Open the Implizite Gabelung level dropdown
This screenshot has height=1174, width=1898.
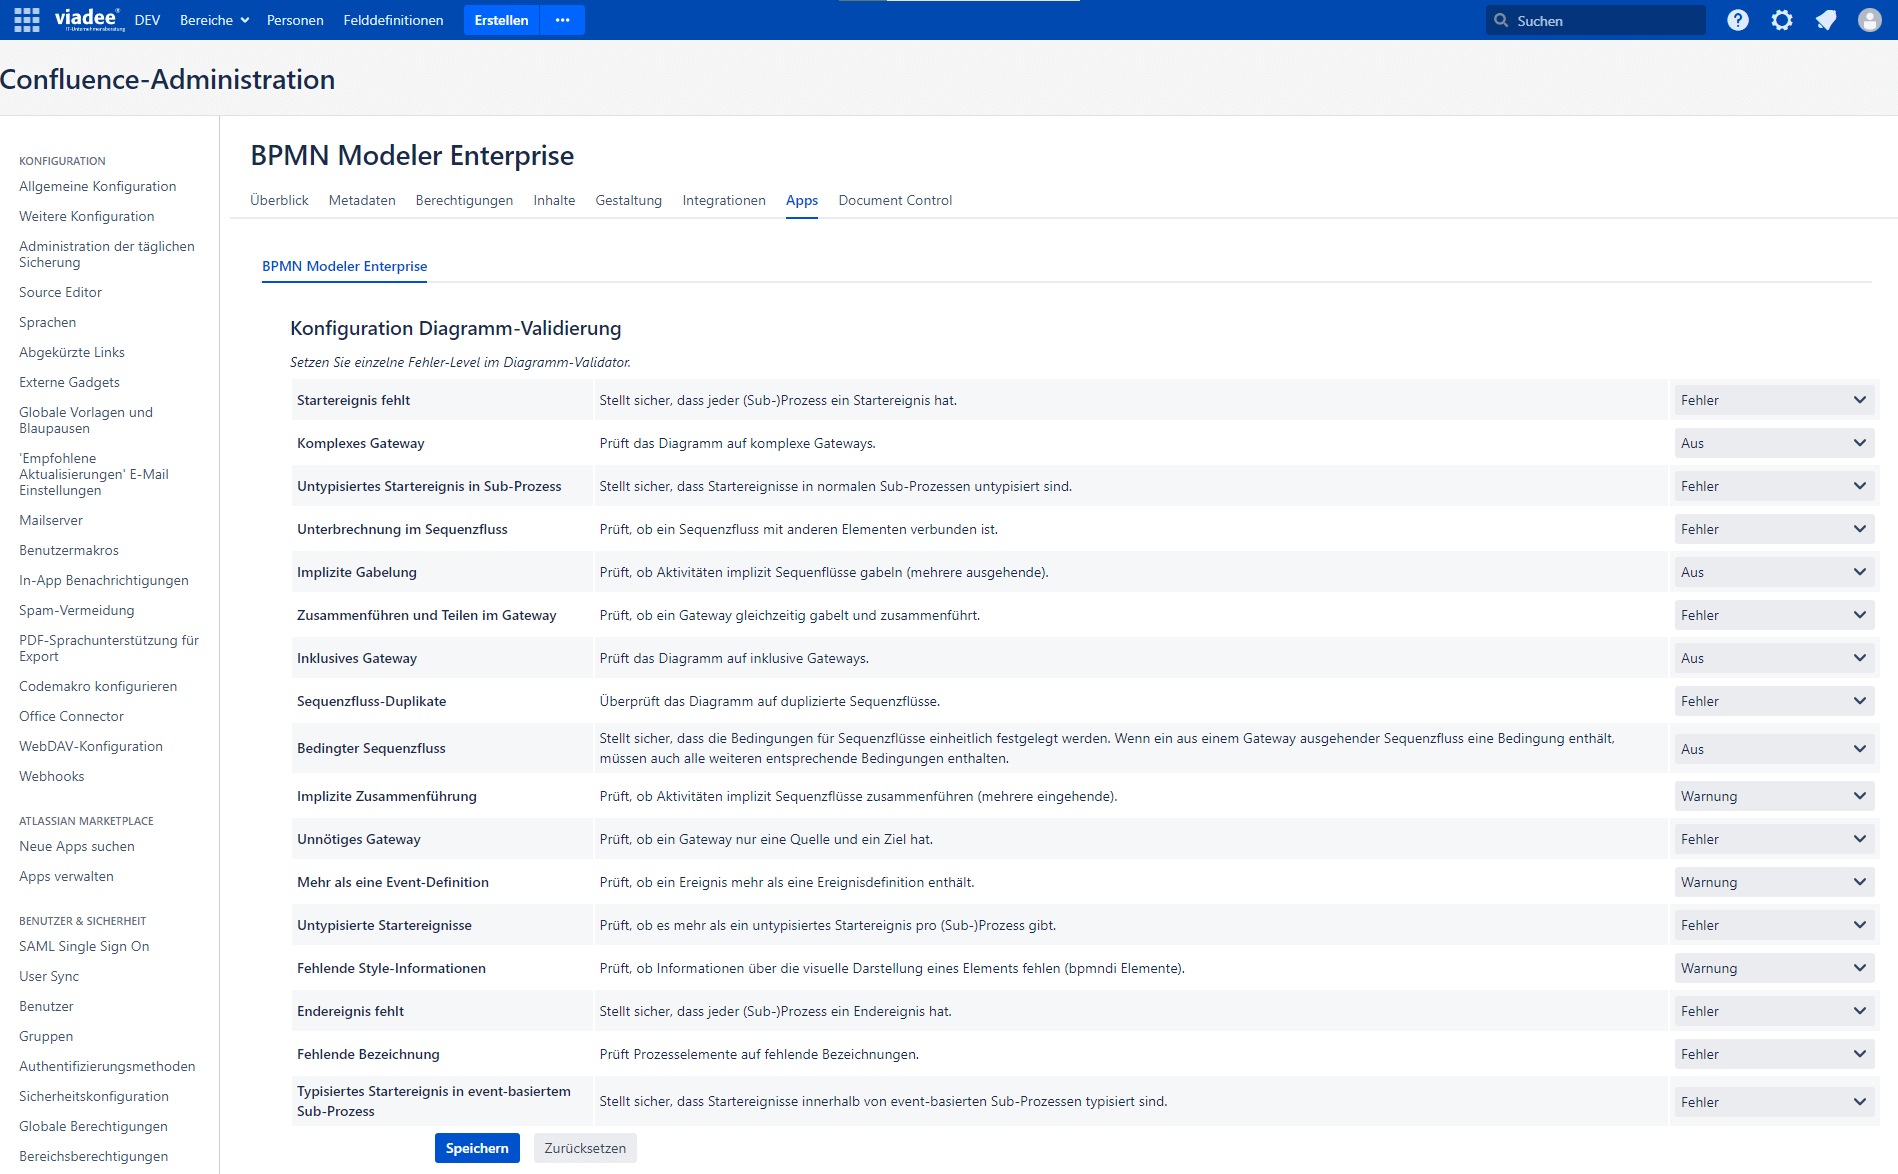pyautogui.click(x=1774, y=572)
